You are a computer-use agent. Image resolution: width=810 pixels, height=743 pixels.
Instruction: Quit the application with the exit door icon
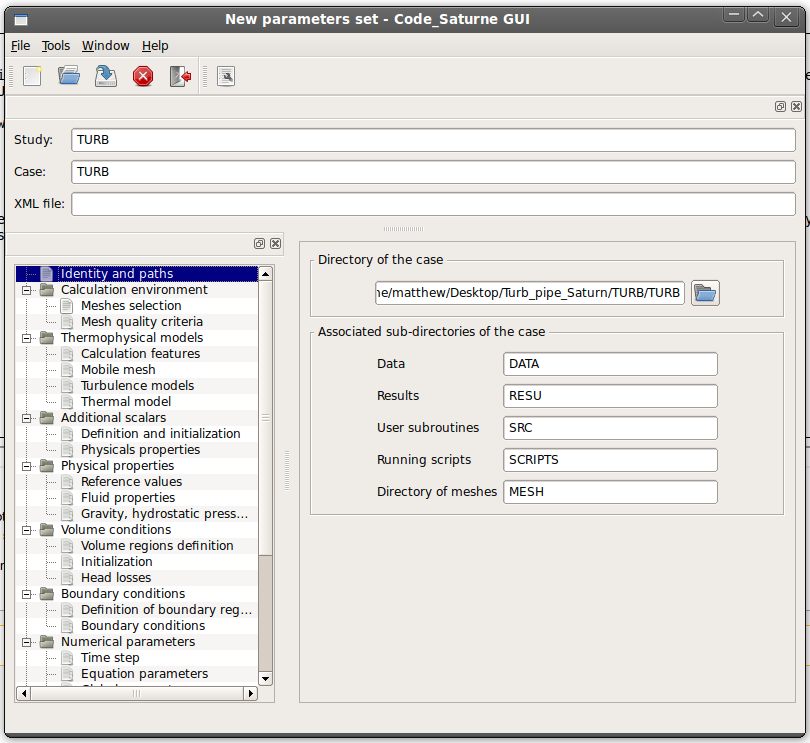pos(180,76)
